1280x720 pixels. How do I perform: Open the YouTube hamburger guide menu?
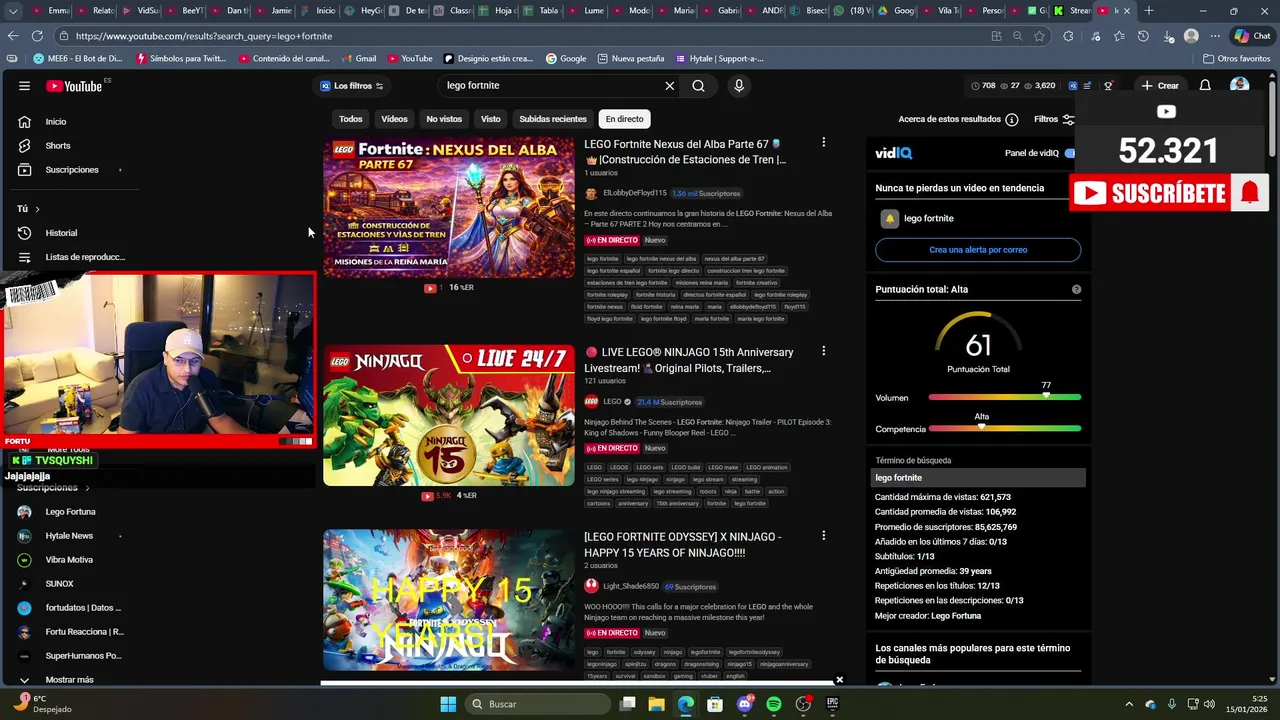[24, 86]
